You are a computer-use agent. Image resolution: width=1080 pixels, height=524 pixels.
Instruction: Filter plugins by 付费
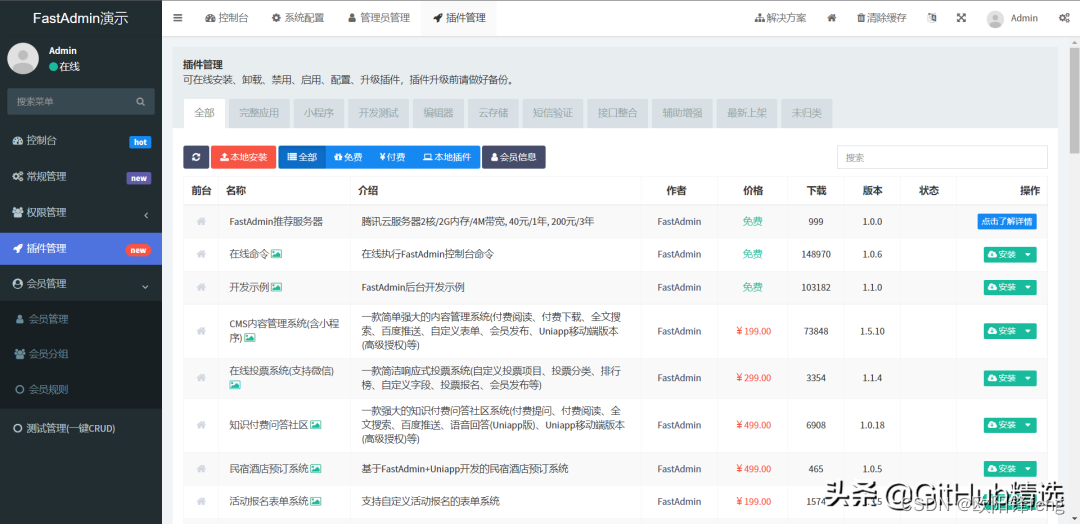[x=392, y=157]
